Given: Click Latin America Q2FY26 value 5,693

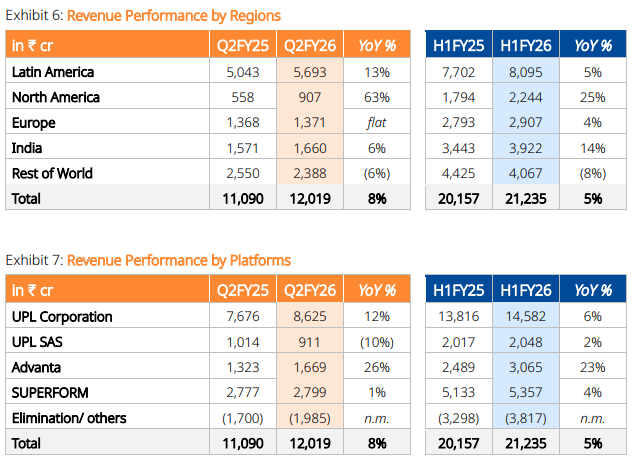Looking at the screenshot, I should click(x=307, y=72).
